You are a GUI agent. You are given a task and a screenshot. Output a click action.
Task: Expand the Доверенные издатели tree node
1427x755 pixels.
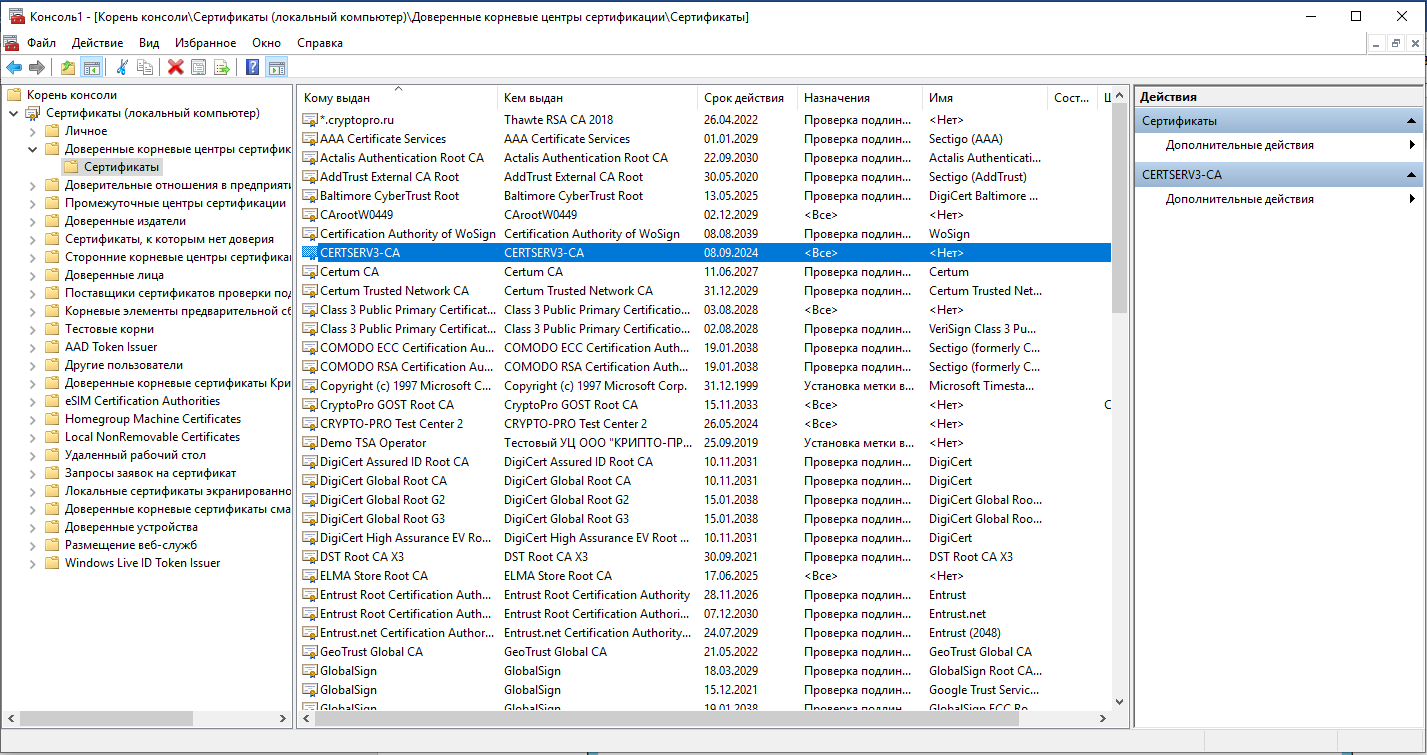point(33,221)
